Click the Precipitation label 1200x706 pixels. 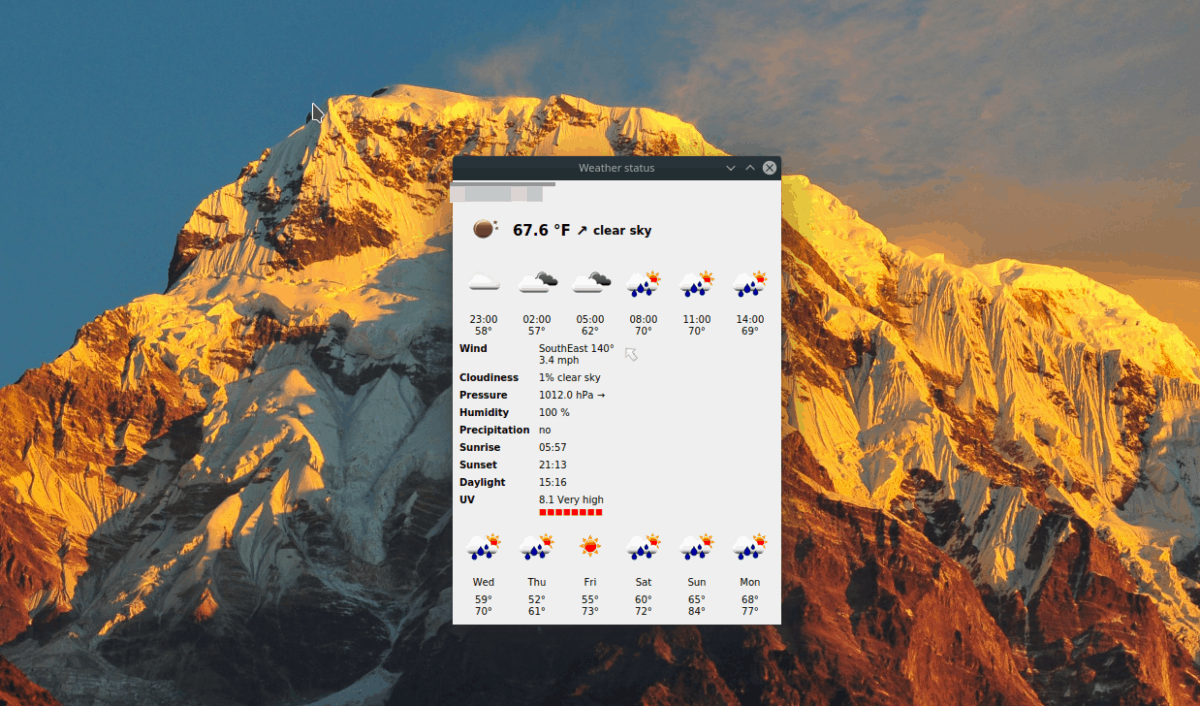click(494, 430)
